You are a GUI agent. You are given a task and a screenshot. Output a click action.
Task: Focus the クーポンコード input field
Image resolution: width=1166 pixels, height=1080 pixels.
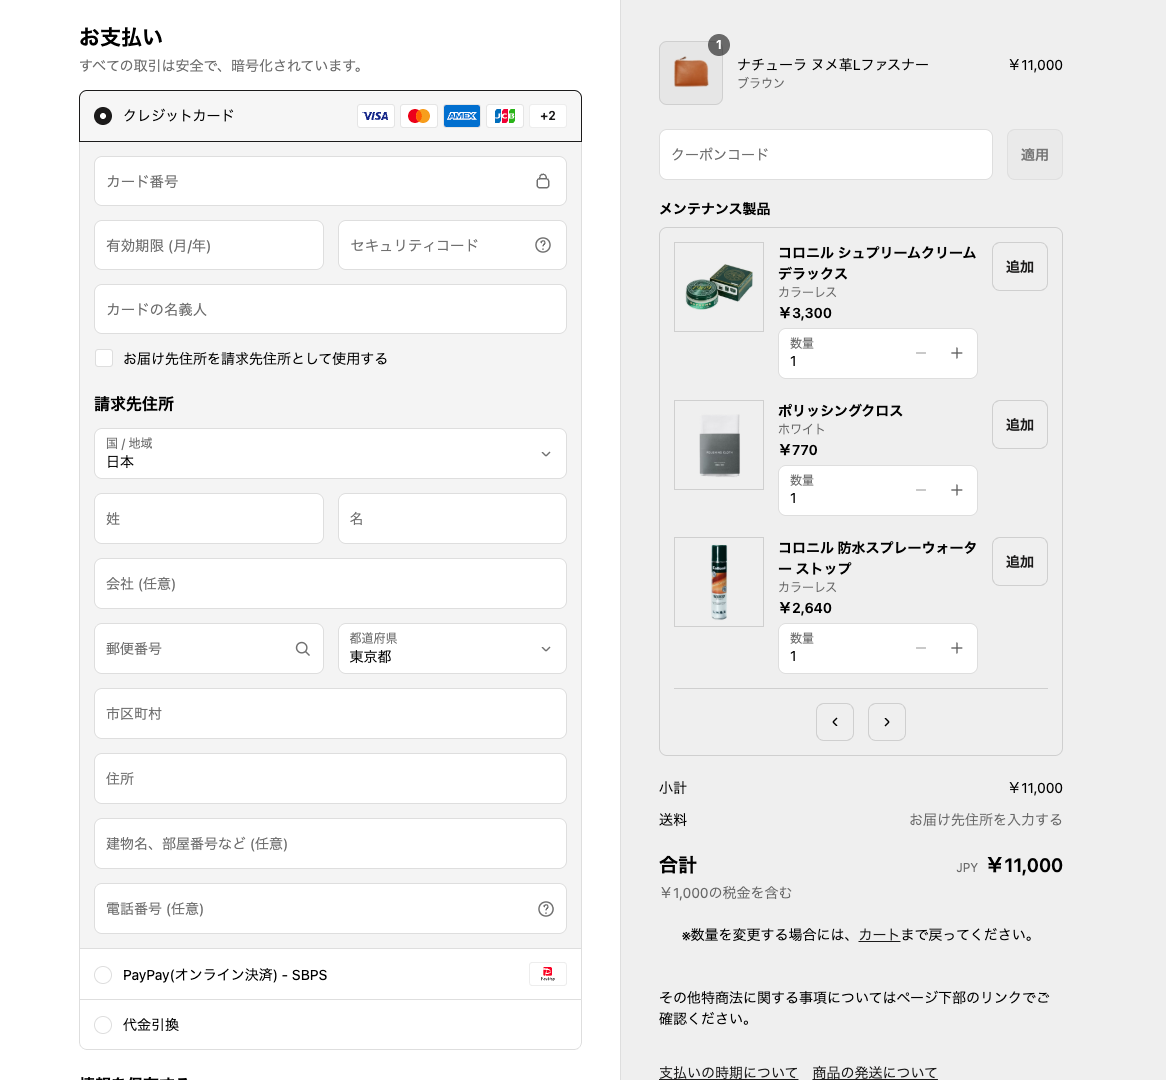click(825, 155)
